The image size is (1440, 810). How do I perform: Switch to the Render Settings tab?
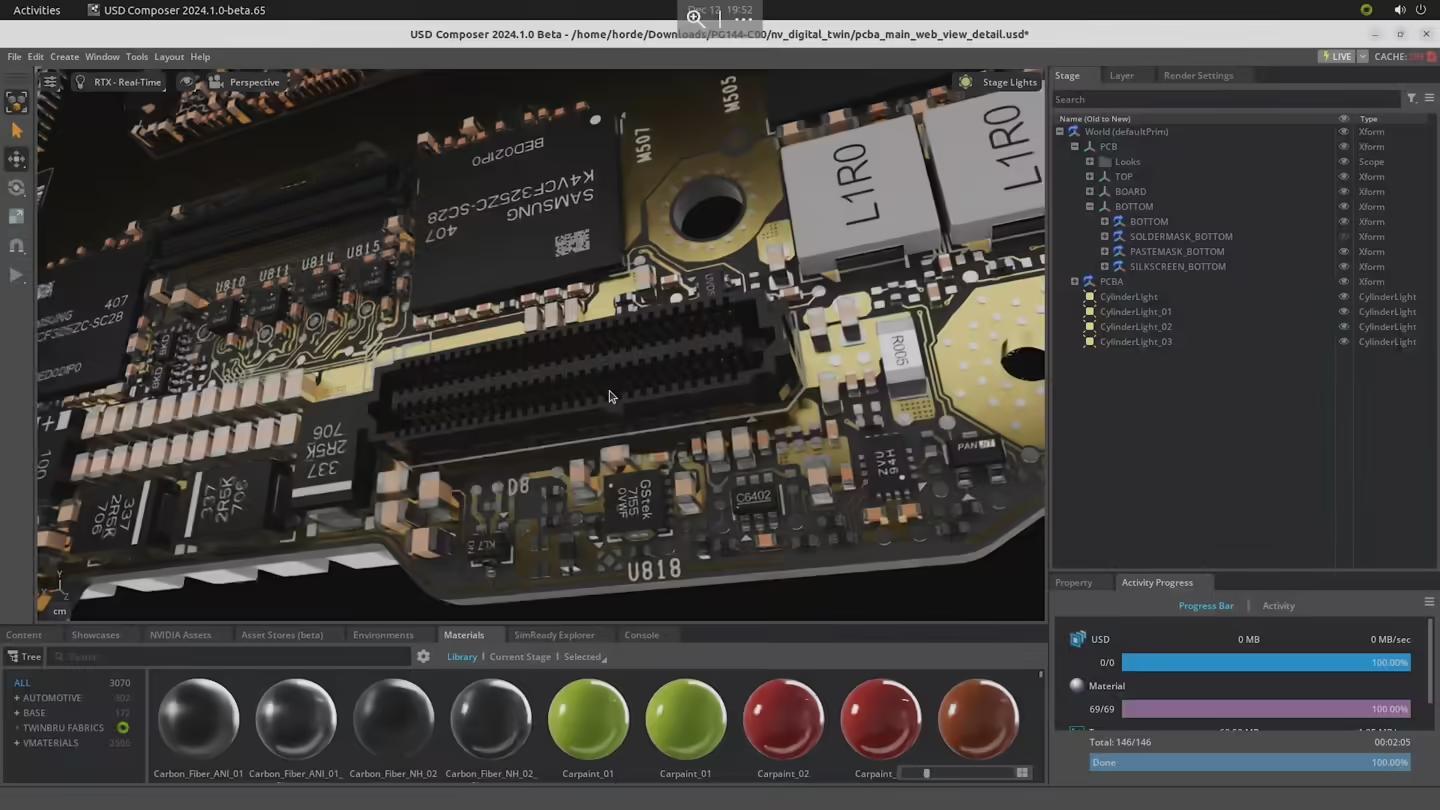click(1197, 76)
